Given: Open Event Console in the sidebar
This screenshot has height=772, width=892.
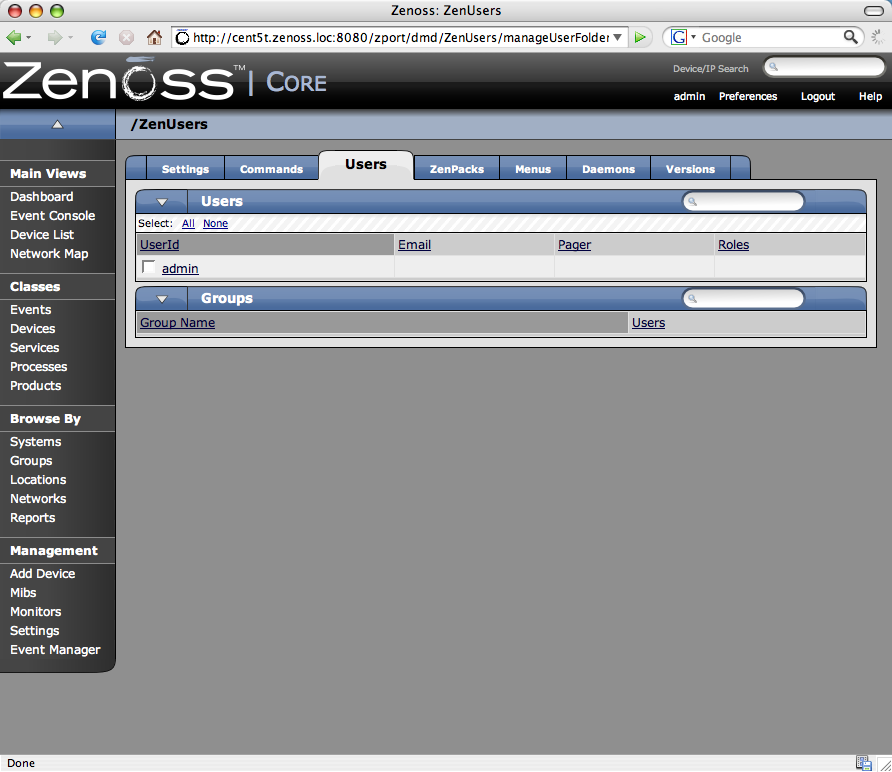Looking at the screenshot, I should (x=52, y=216).
